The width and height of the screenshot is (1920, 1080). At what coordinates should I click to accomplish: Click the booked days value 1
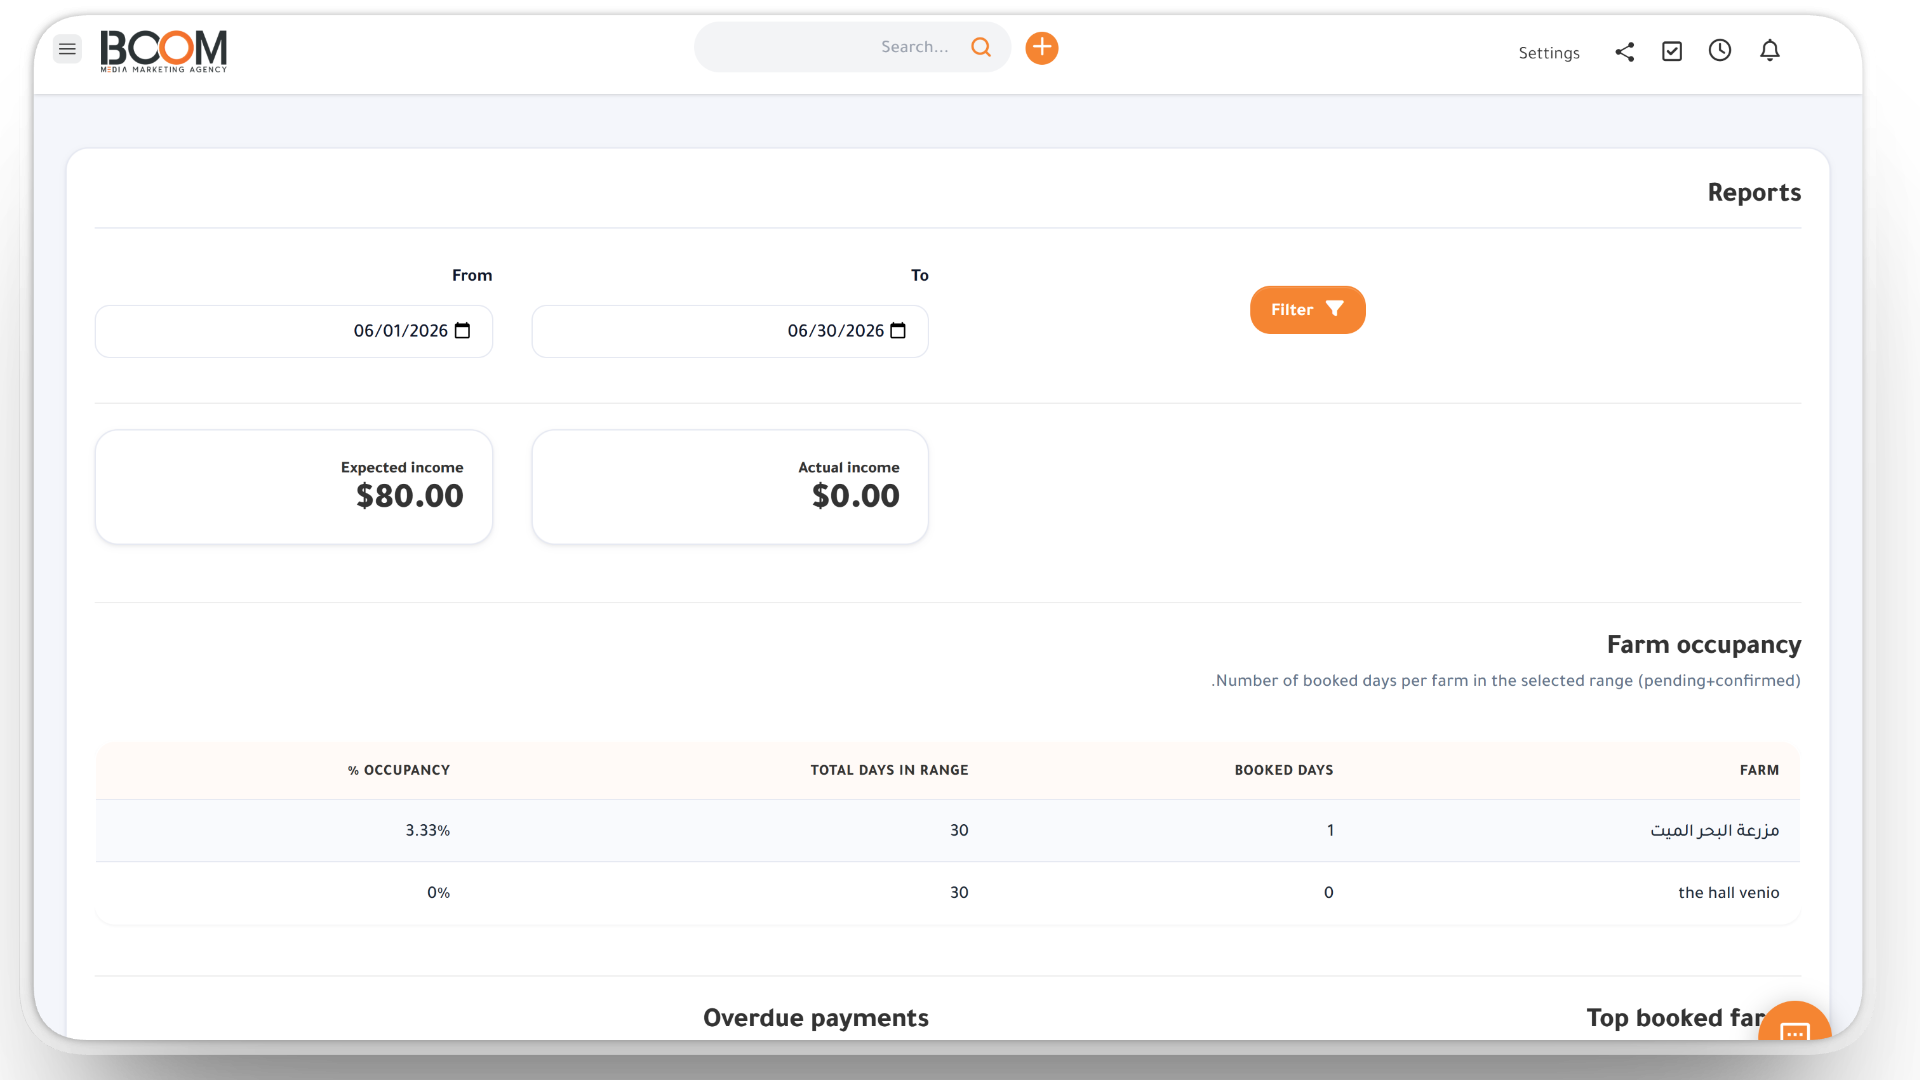point(1330,830)
